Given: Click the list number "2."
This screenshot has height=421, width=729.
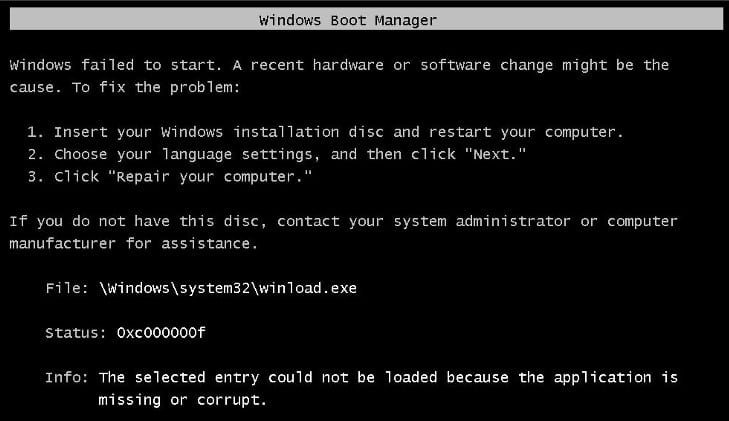Looking at the screenshot, I should point(36,154).
